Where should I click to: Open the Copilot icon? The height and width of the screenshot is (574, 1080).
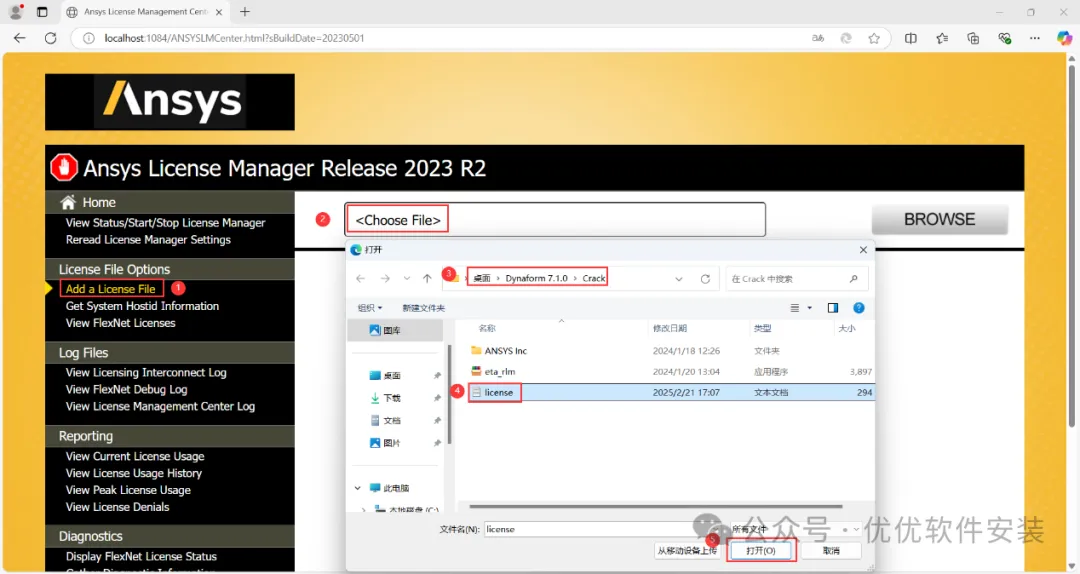[1064, 38]
